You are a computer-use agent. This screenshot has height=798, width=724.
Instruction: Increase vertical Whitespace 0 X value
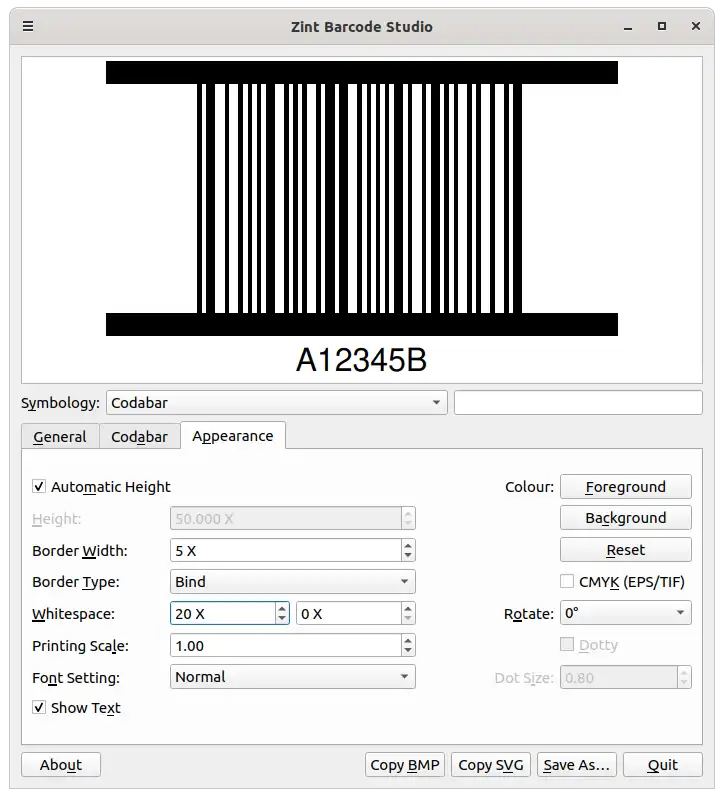click(x=408, y=608)
